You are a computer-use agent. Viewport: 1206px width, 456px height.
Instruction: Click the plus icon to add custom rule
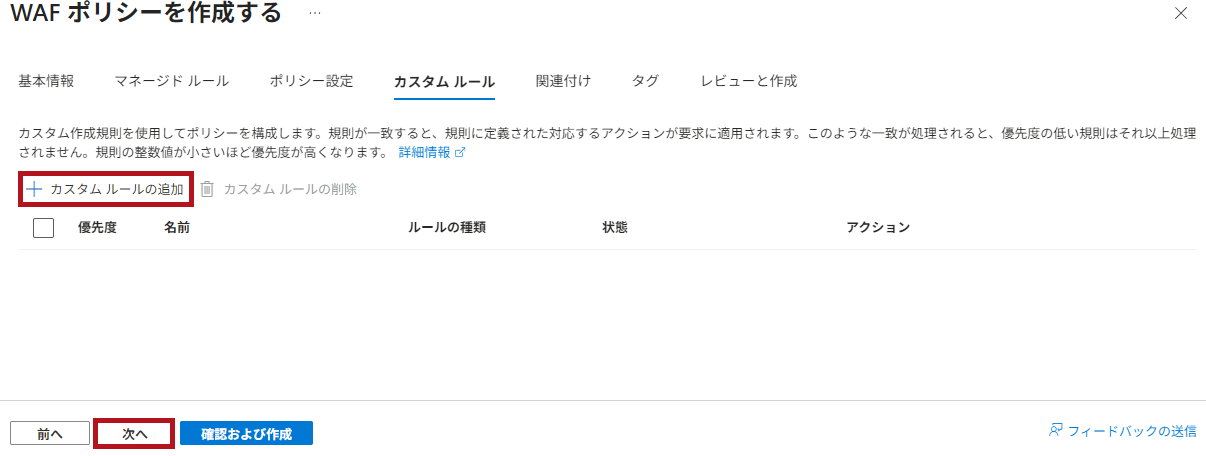point(34,189)
